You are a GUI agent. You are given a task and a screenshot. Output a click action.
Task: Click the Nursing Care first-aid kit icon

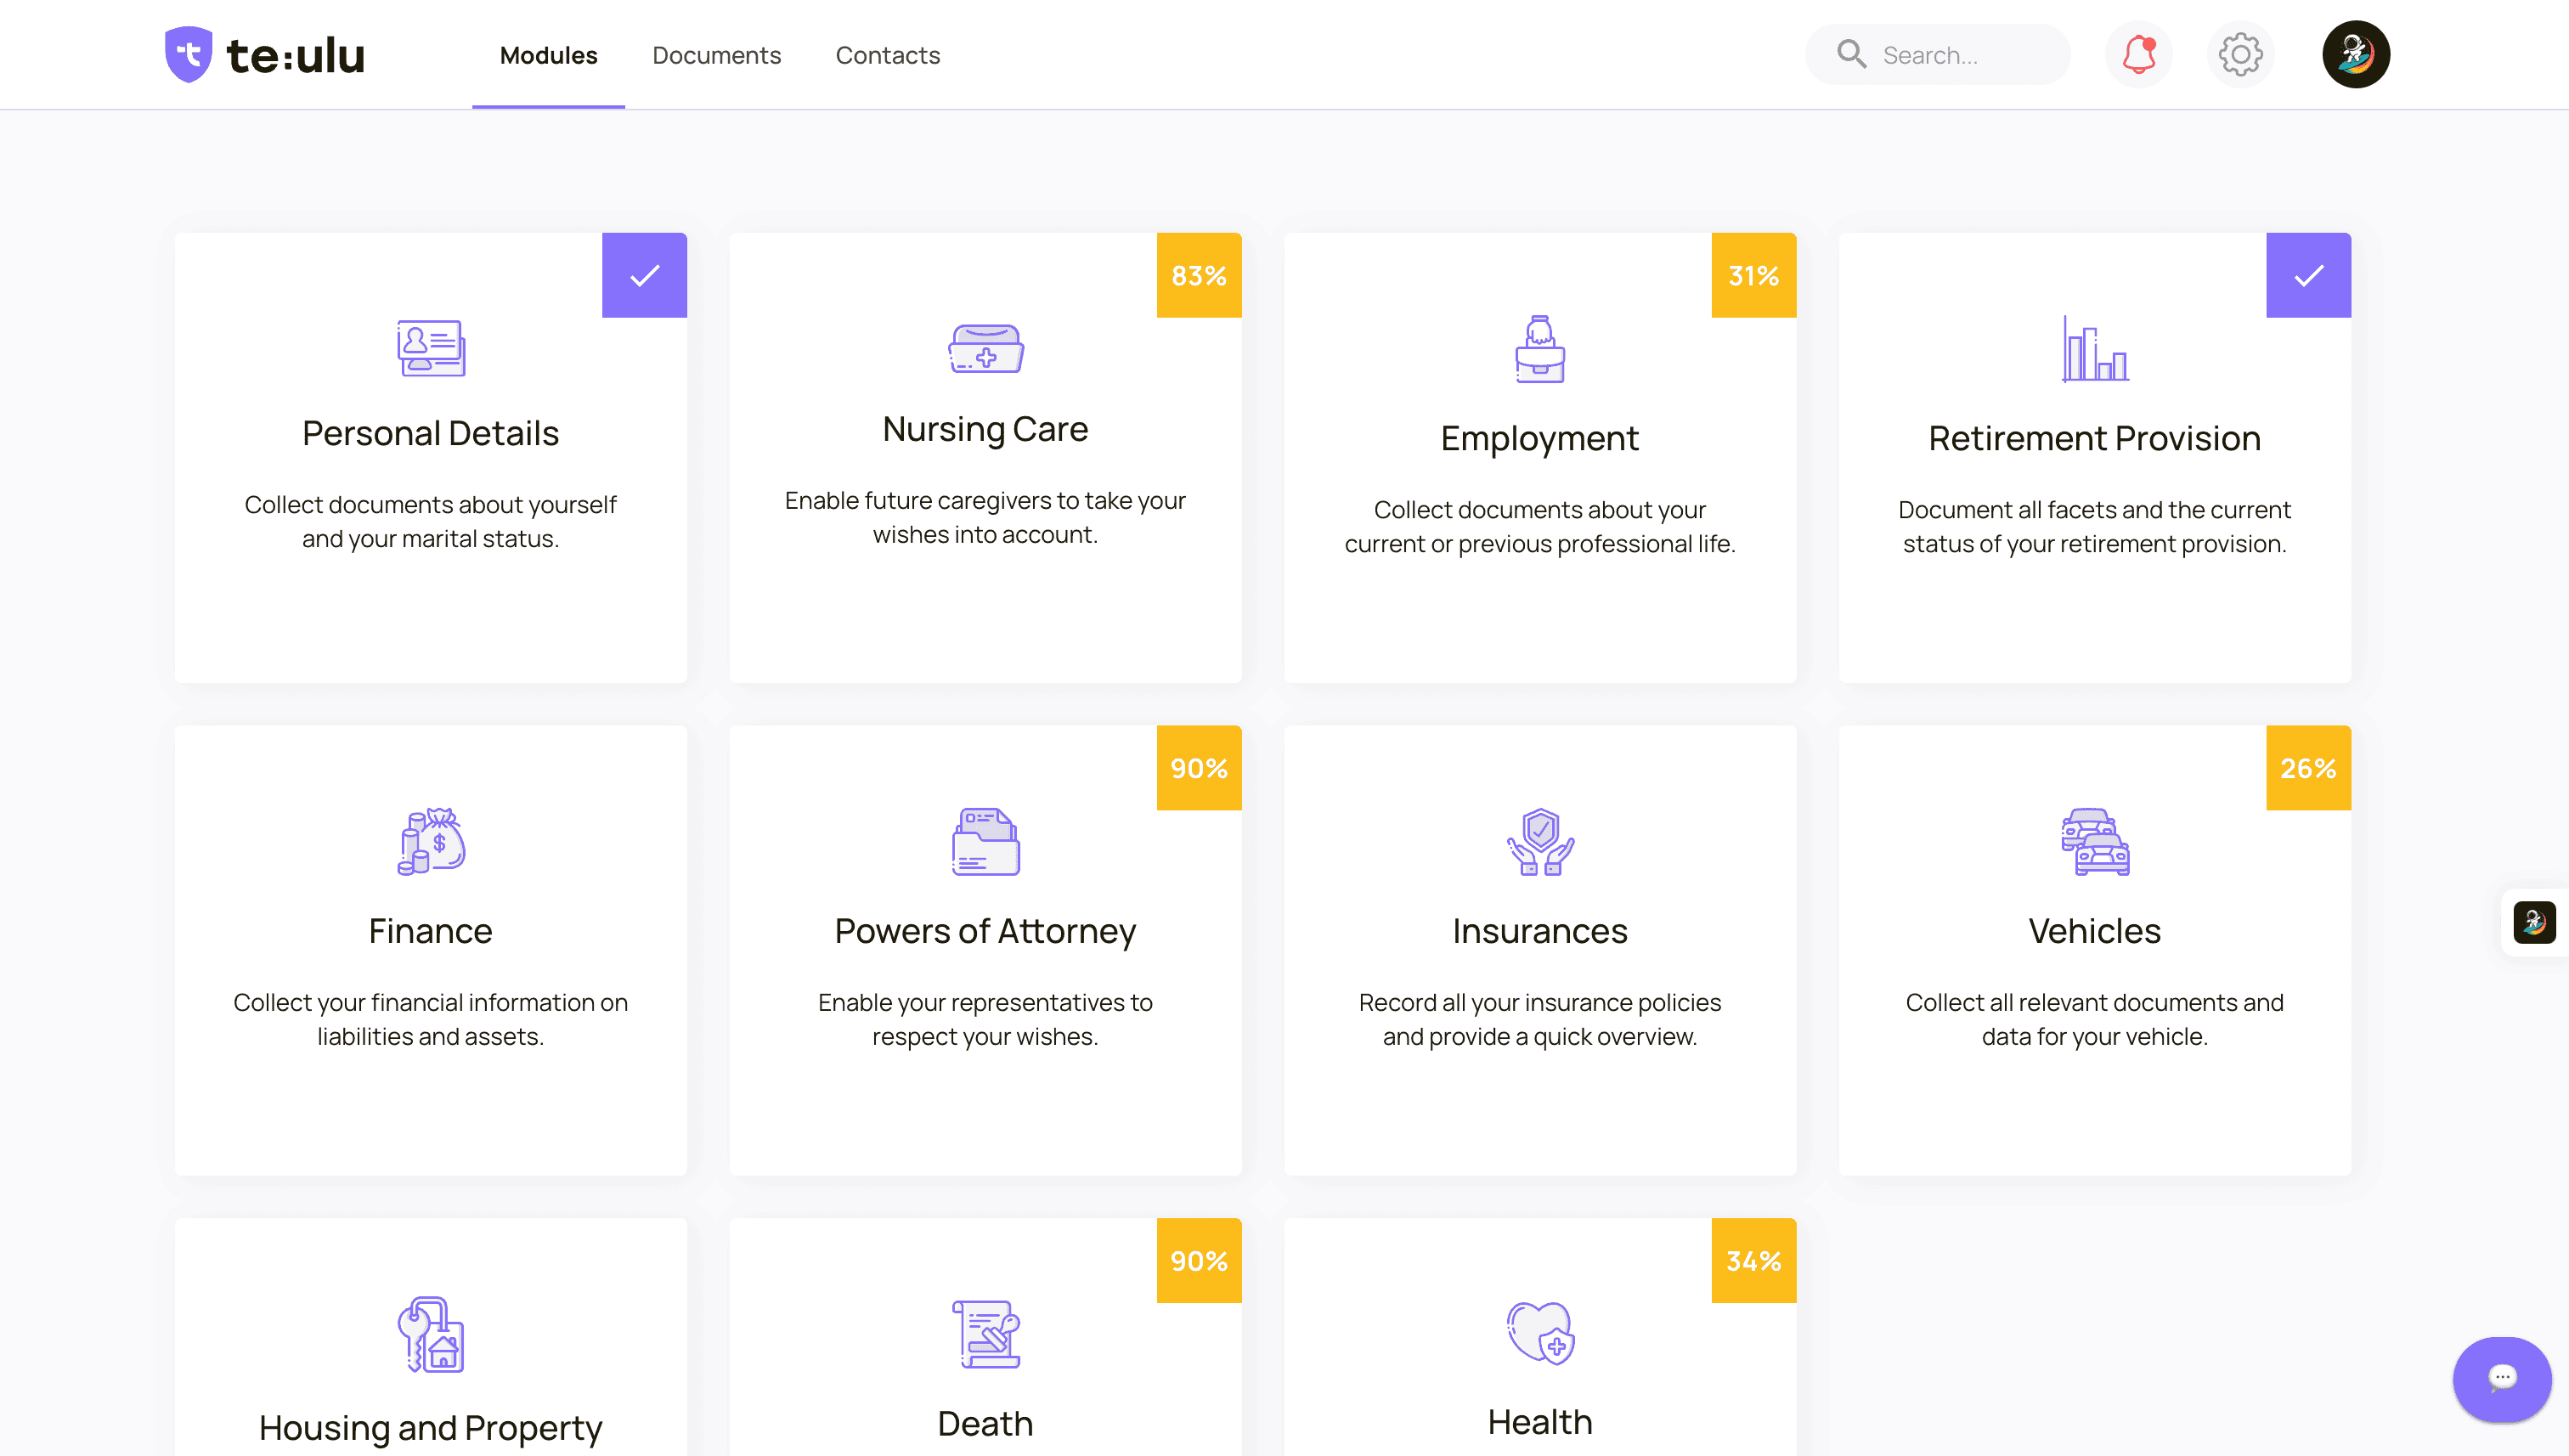[x=985, y=348]
